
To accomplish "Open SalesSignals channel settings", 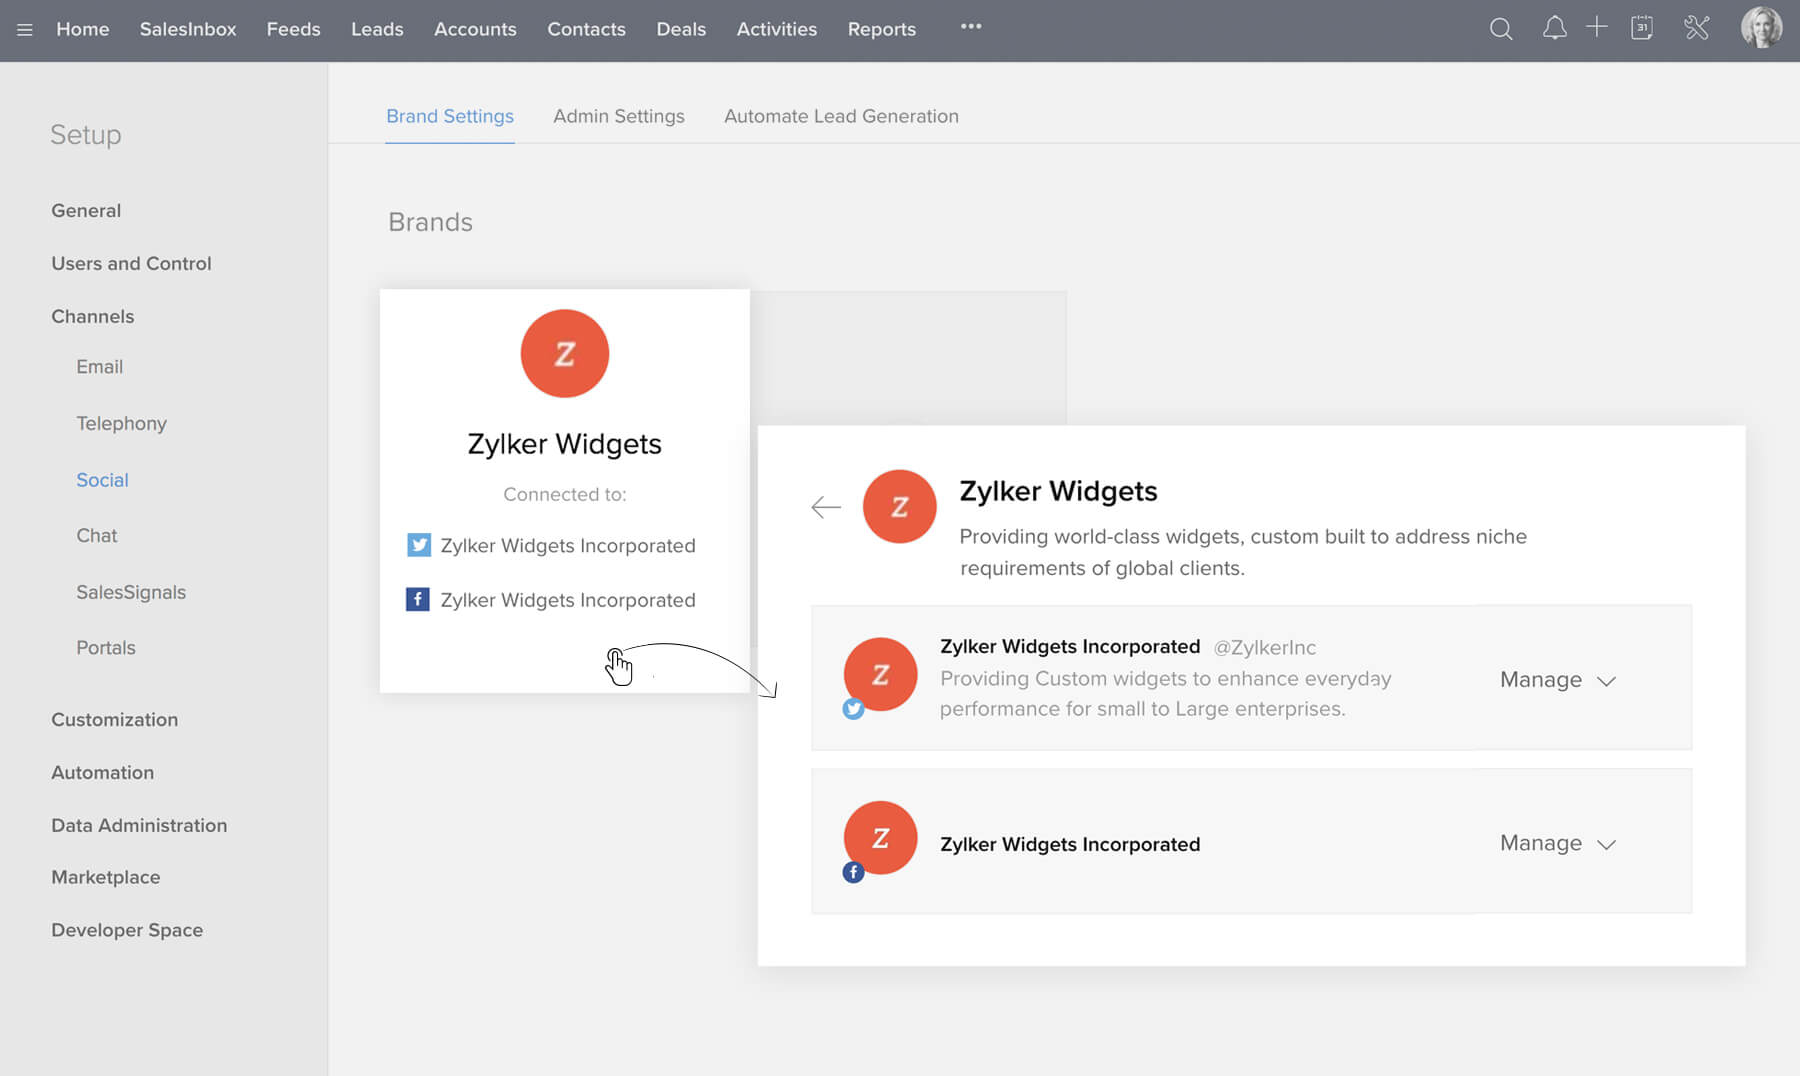I will pyautogui.click(x=131, y=593).
